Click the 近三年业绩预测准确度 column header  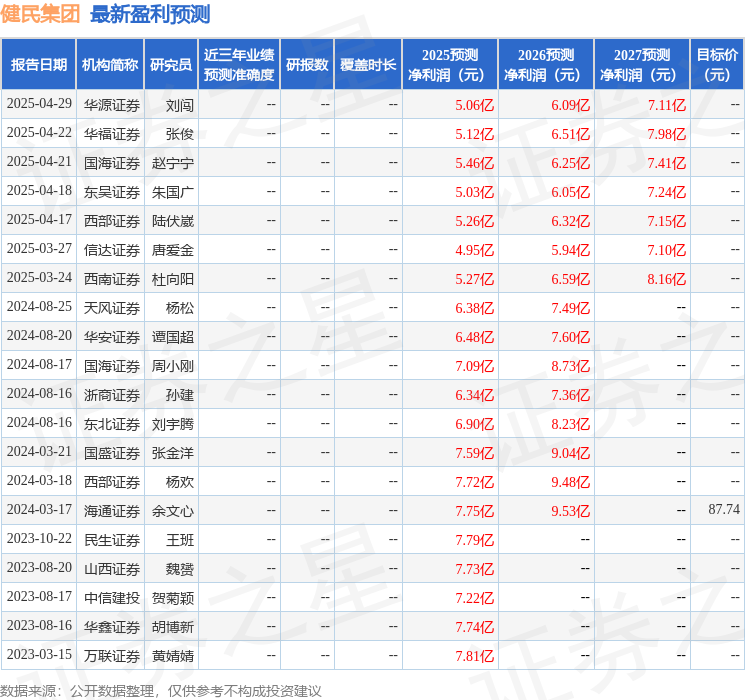pyautogui.click(x=238, y=65)
